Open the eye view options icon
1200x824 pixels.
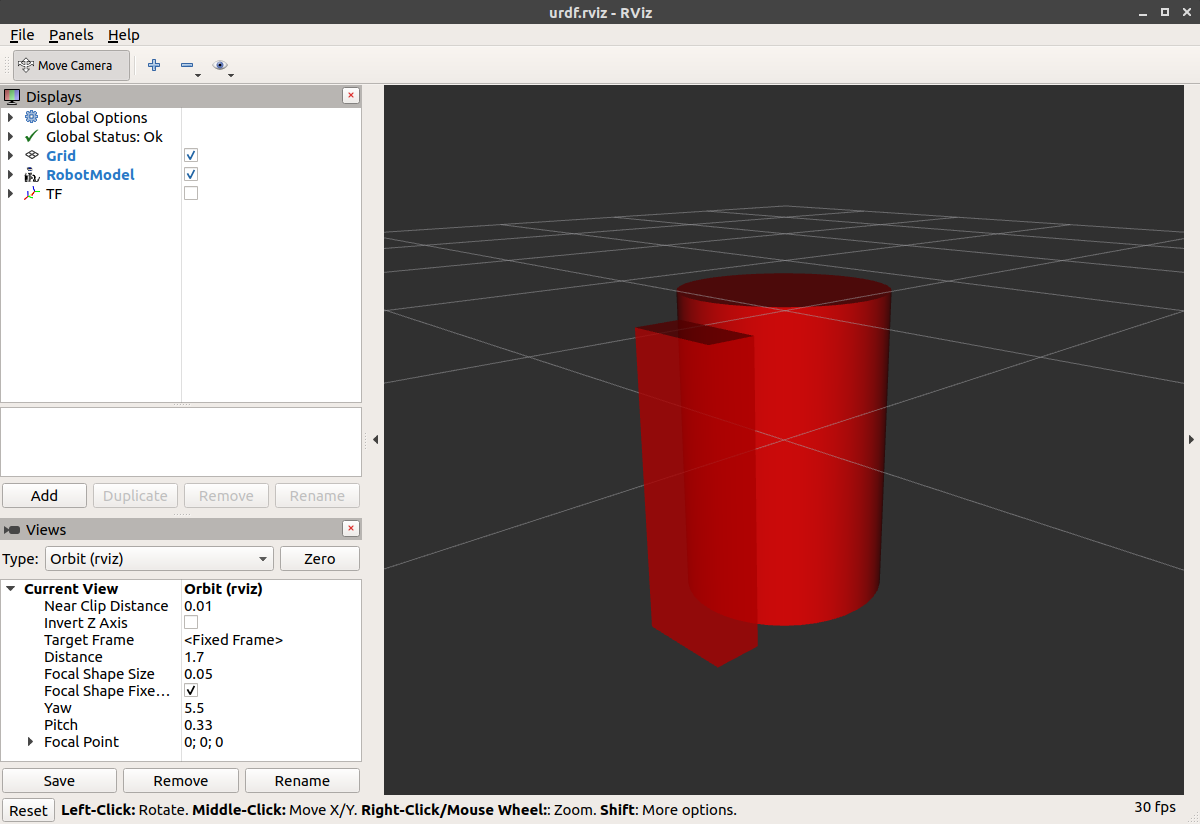pos(220,66)
